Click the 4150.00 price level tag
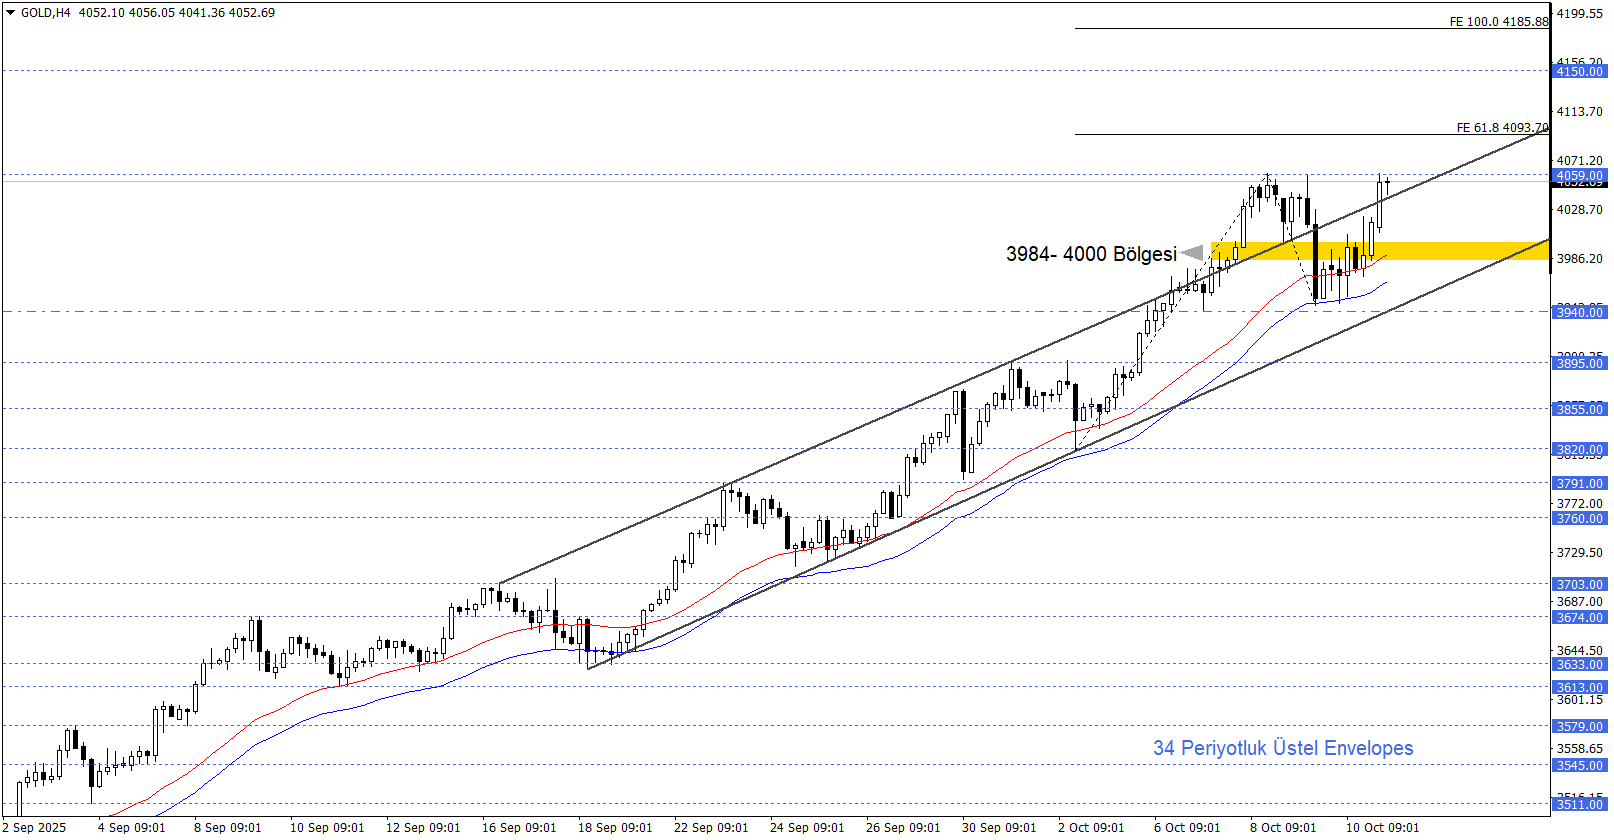Image resolution: width=1614 pixels, height=840 pixels. click(1579, 72)
